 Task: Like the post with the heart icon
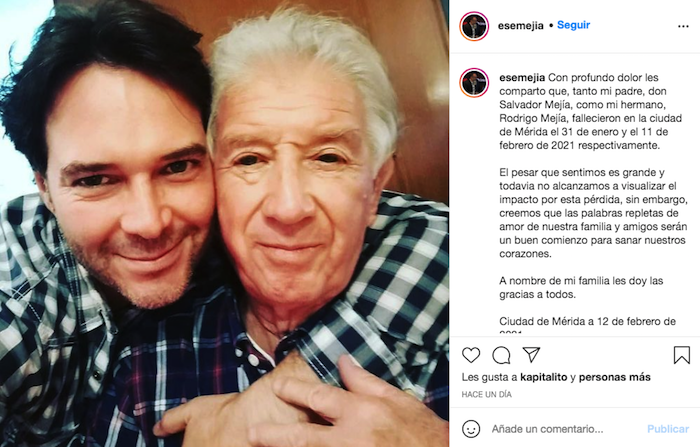[x=471, y=355]
